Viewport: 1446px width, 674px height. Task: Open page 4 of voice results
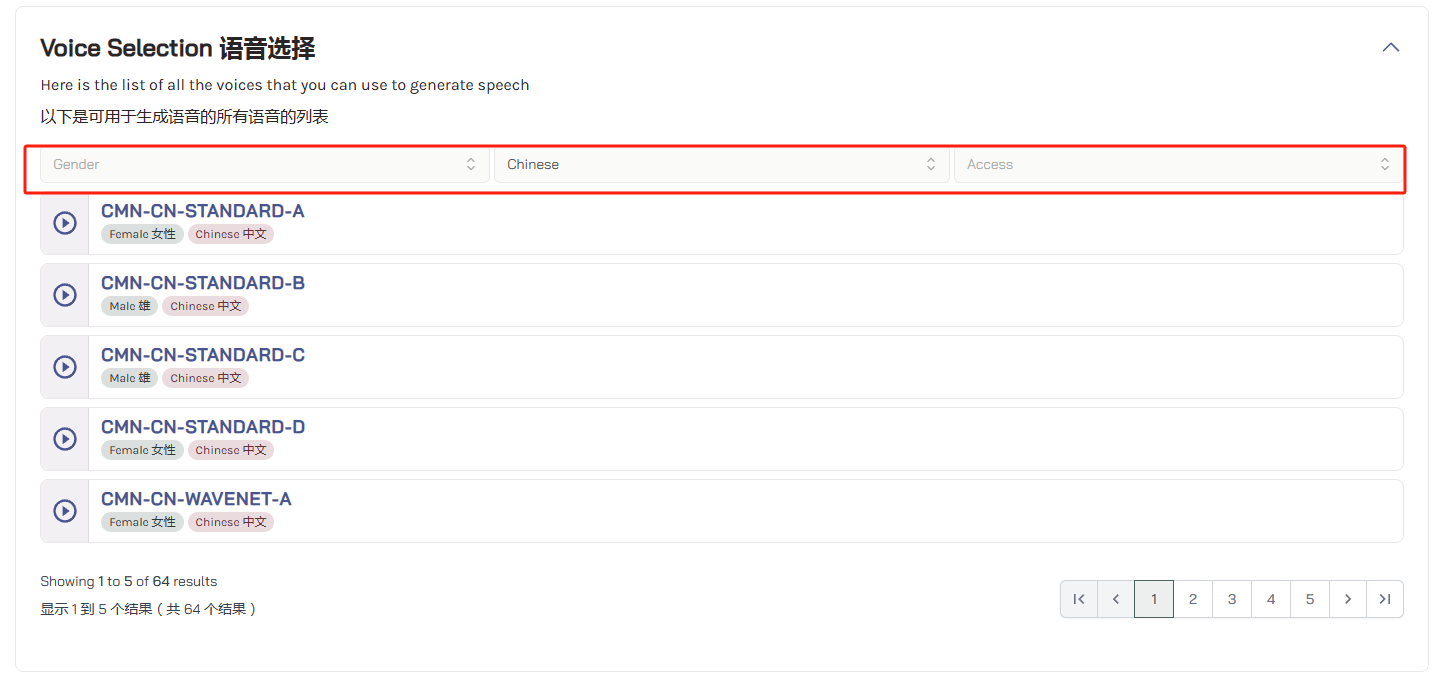[x=1271, y=599]
